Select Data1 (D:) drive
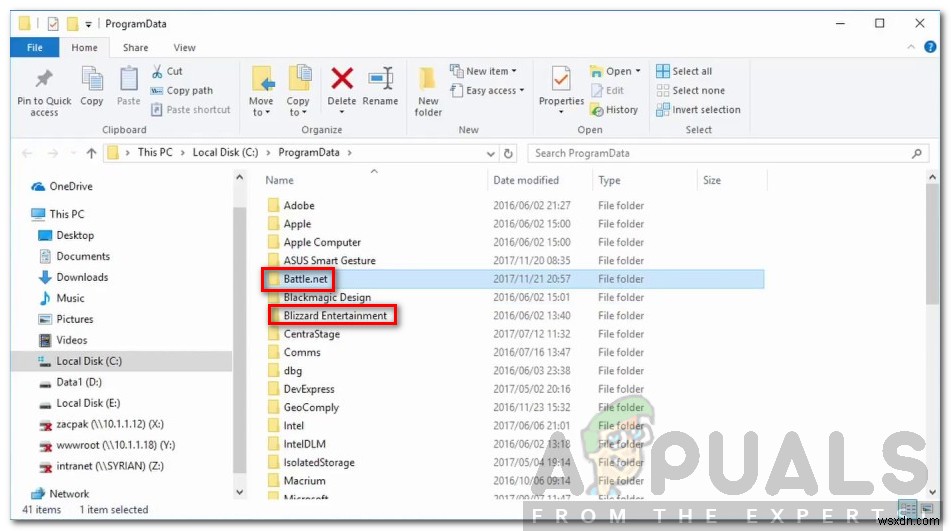The width and height of the screenshot is (951, 531). pyautogui.click(x=70, y=382)
